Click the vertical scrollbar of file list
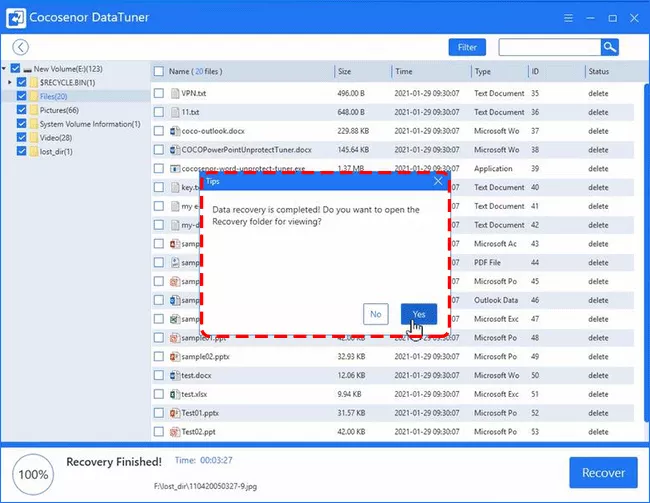The image size is (650, 503). pos(647,253)
